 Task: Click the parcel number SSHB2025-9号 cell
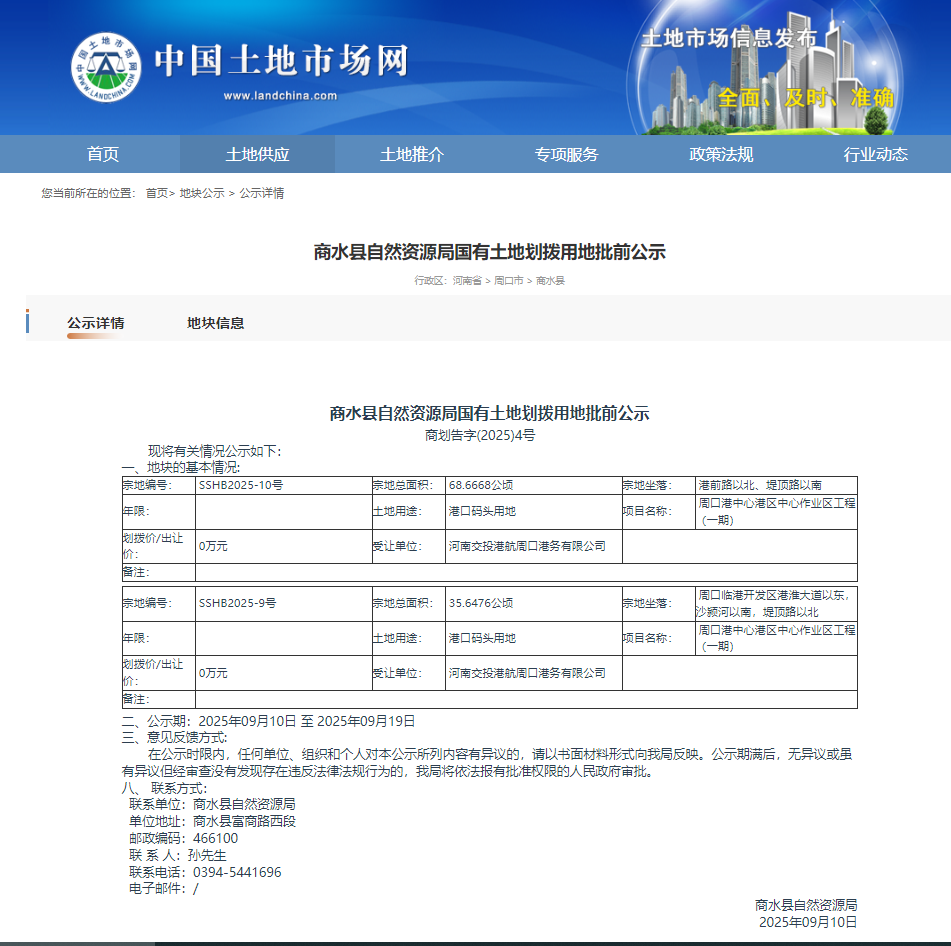click(x=238, y=603)
